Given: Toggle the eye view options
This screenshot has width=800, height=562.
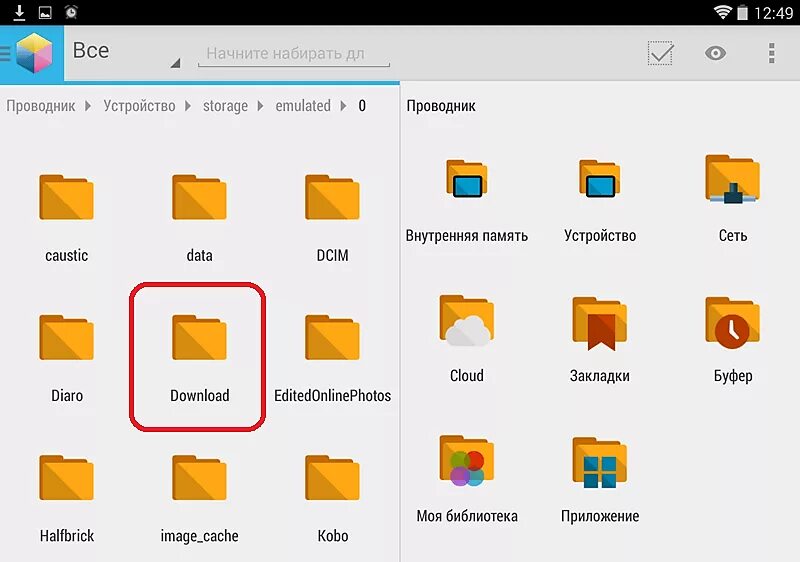Looking at the screenshot, I should (x=715, y=53).
